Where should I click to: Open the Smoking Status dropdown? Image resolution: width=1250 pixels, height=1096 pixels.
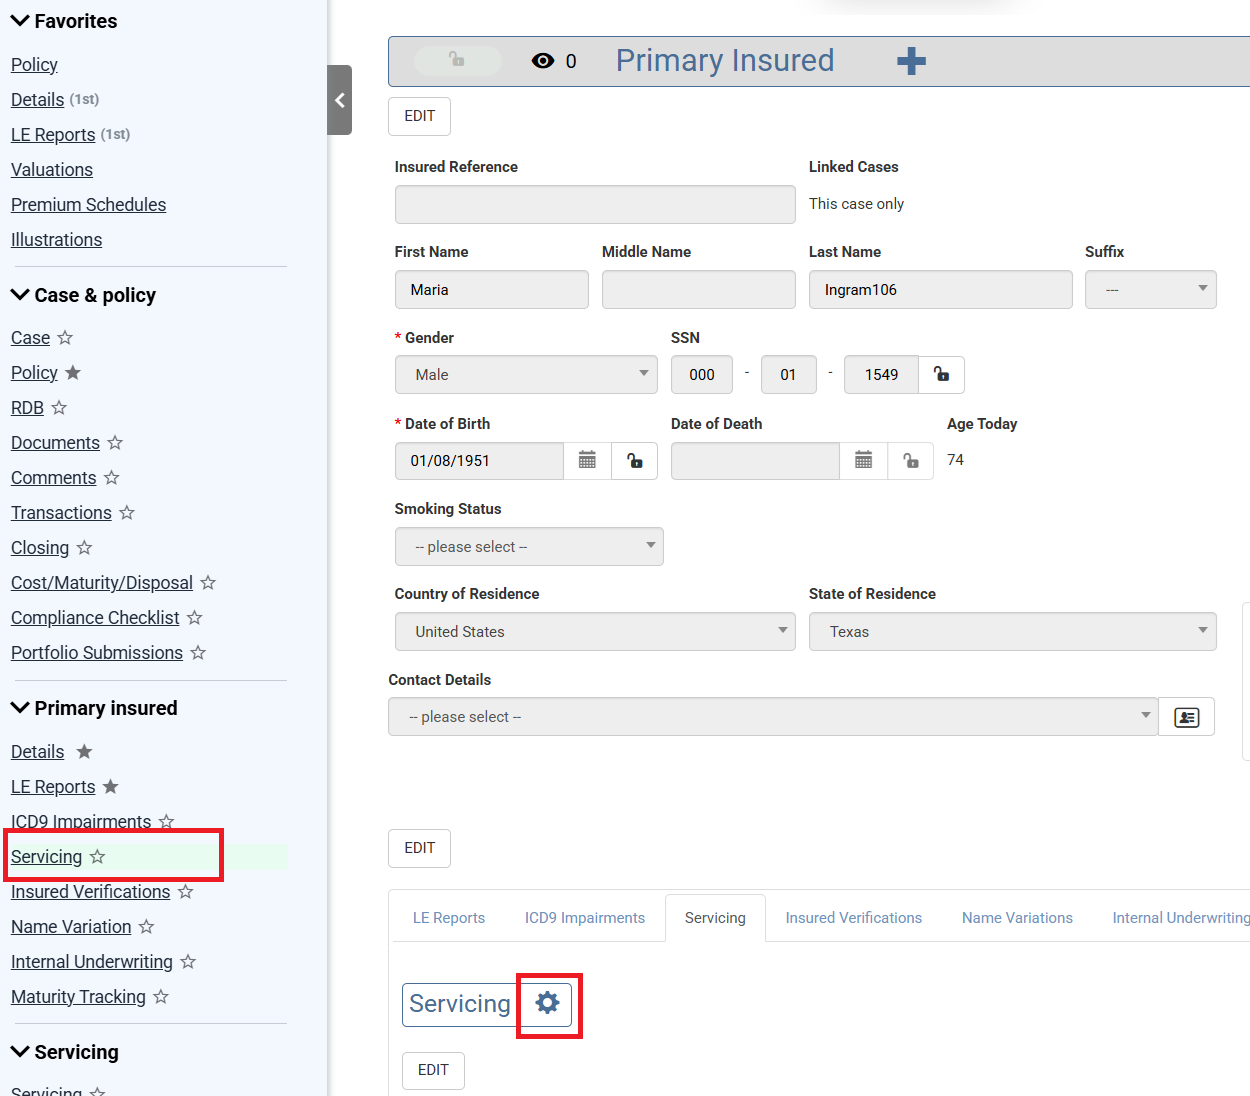click(528, 546)
